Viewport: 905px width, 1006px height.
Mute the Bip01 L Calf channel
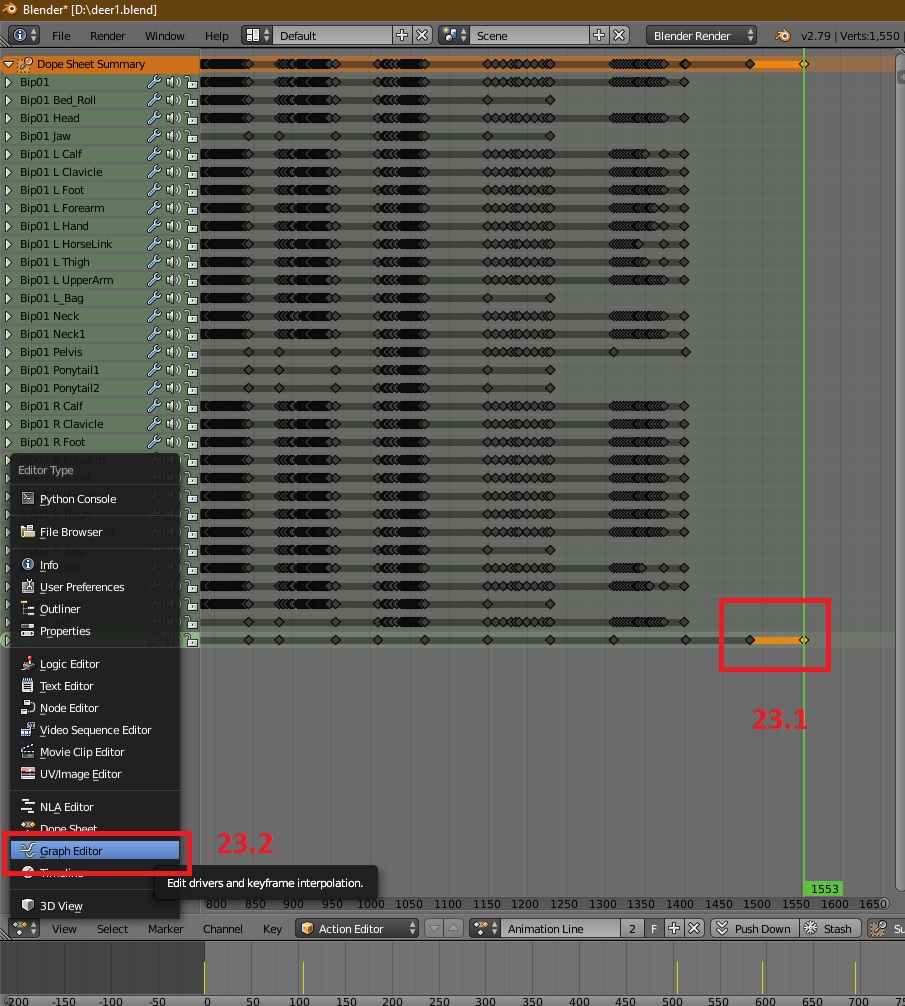(x=173, y=154)
